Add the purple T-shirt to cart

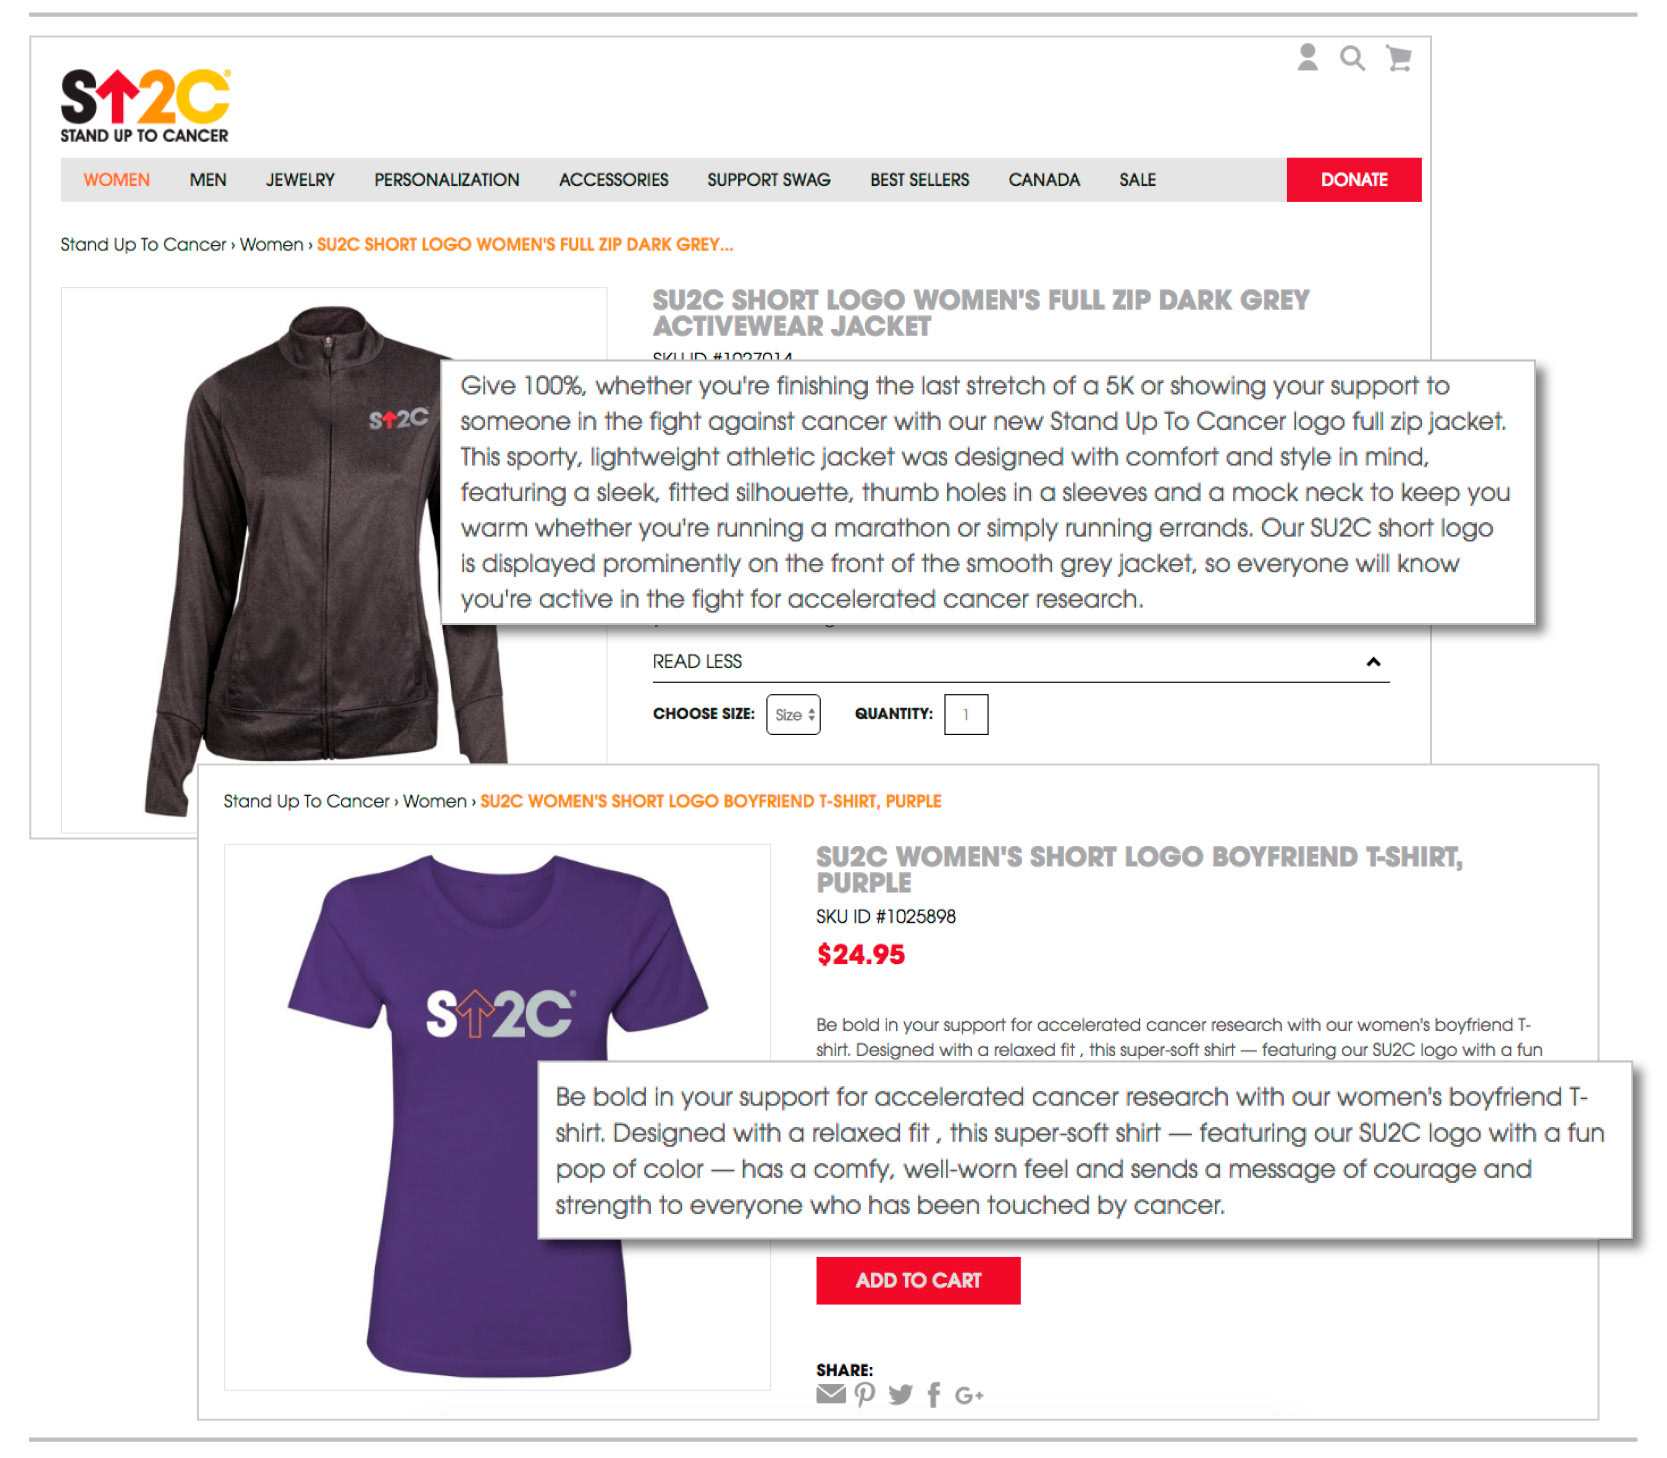[918, 1280]
